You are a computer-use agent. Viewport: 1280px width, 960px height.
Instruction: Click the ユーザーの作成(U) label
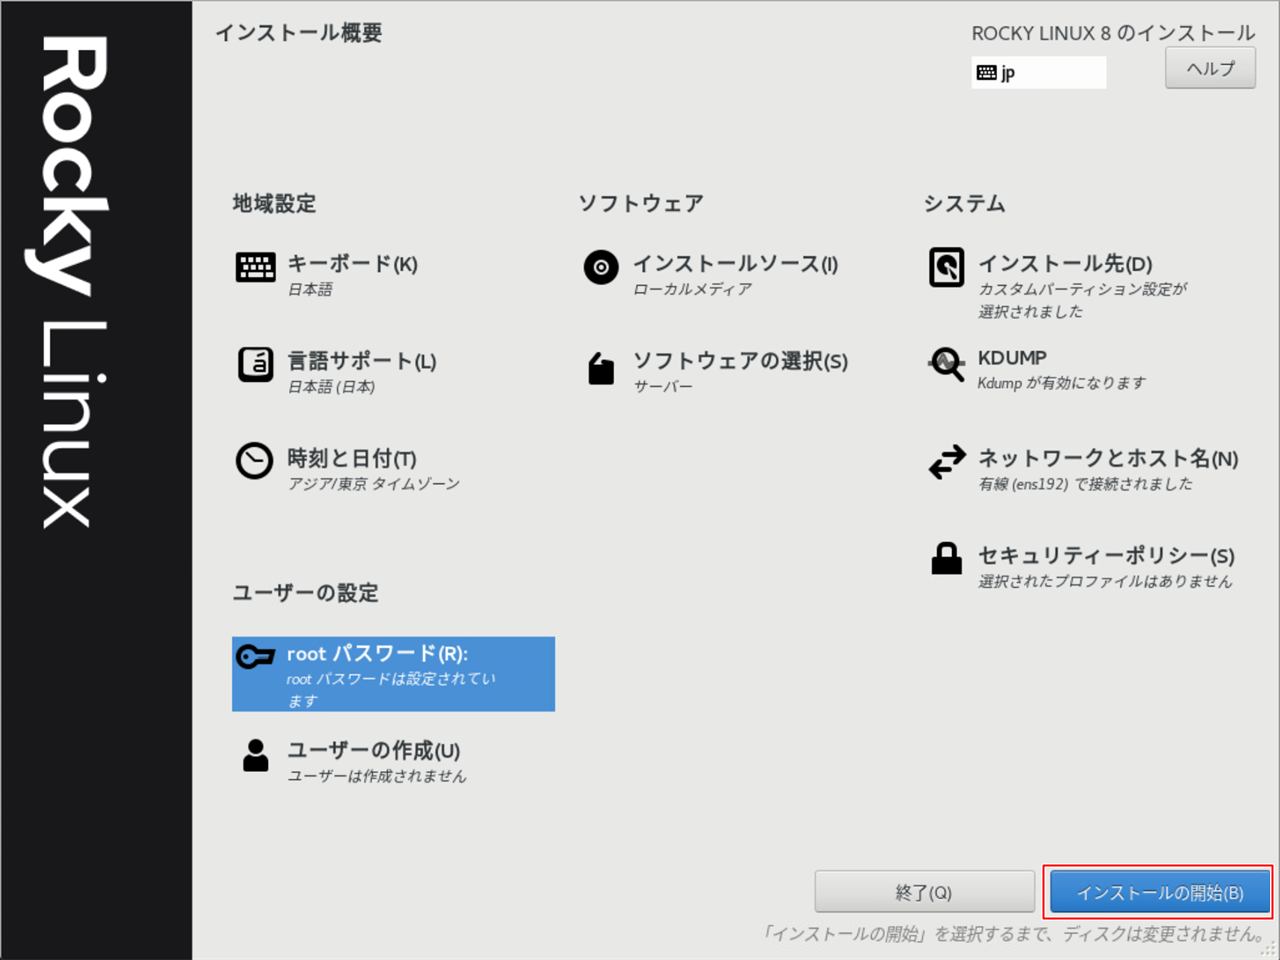[x=373, y=750]
